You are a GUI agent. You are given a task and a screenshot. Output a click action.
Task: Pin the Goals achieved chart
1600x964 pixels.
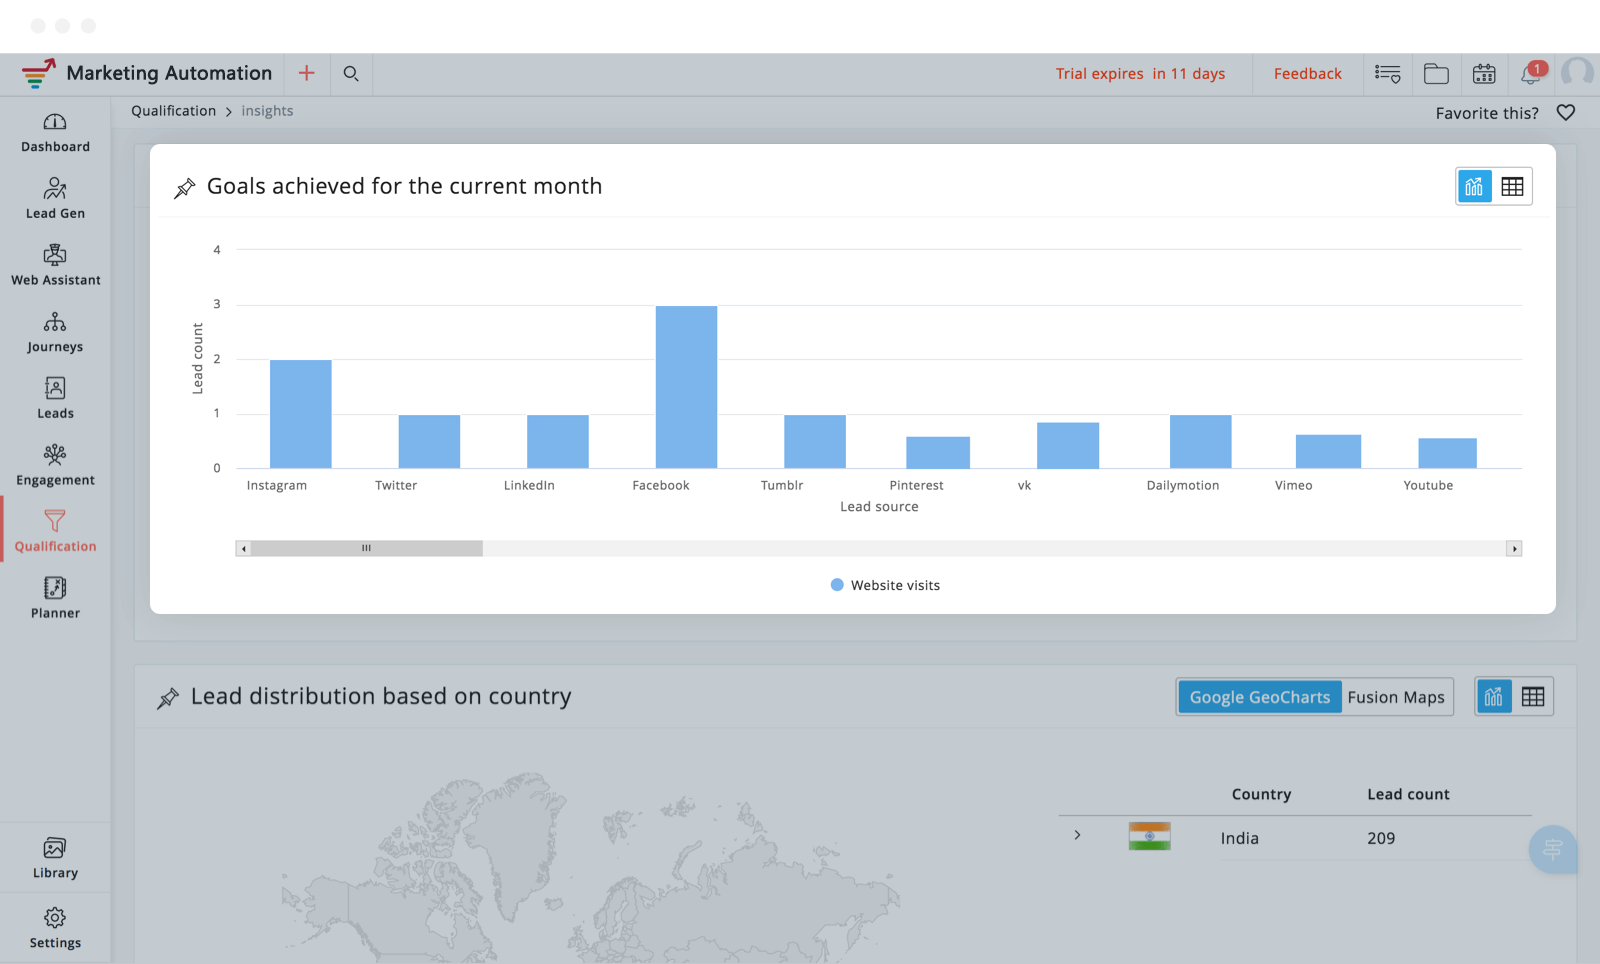tap(185, 188)
